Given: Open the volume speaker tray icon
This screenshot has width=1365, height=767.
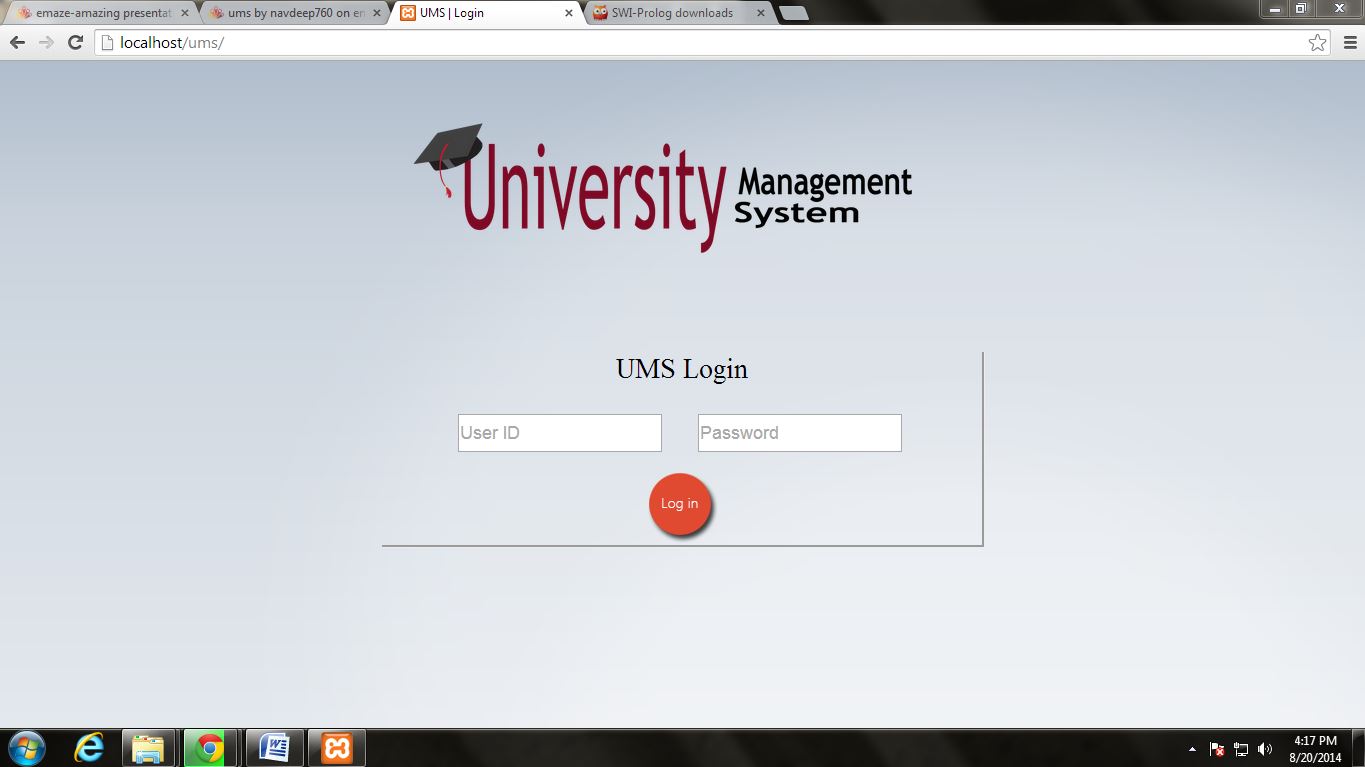Looking at the screenshot, I should pos(1265,749).
